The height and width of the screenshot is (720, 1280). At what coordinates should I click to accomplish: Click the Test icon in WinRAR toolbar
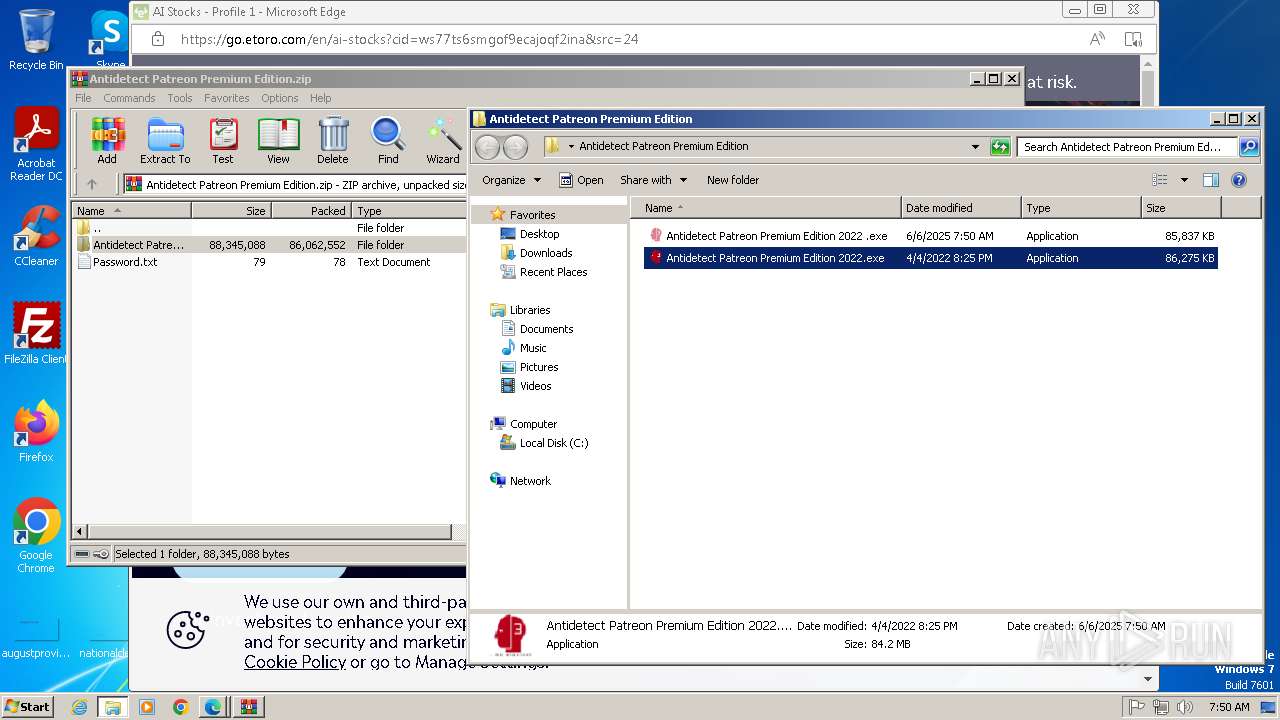coord(223,140)
